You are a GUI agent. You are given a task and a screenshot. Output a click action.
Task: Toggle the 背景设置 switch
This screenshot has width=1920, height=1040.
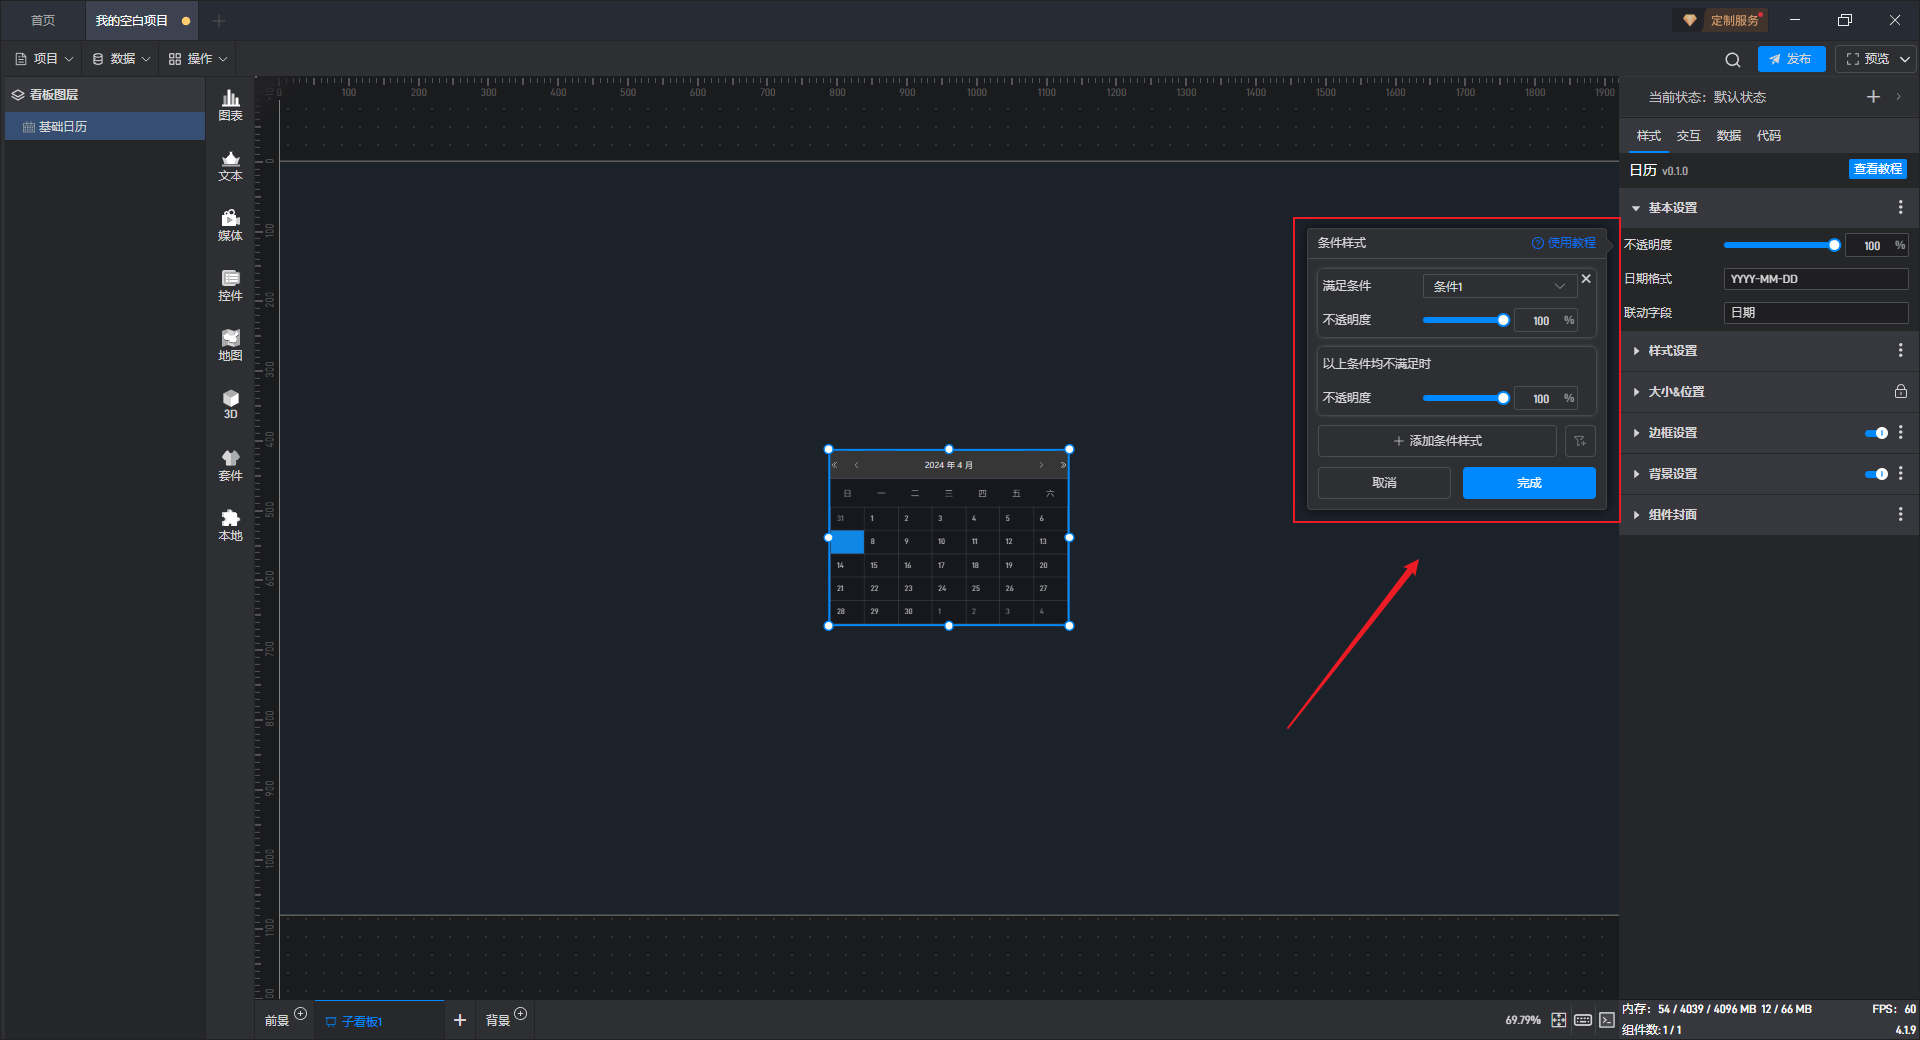click(x=1876, y=474)
